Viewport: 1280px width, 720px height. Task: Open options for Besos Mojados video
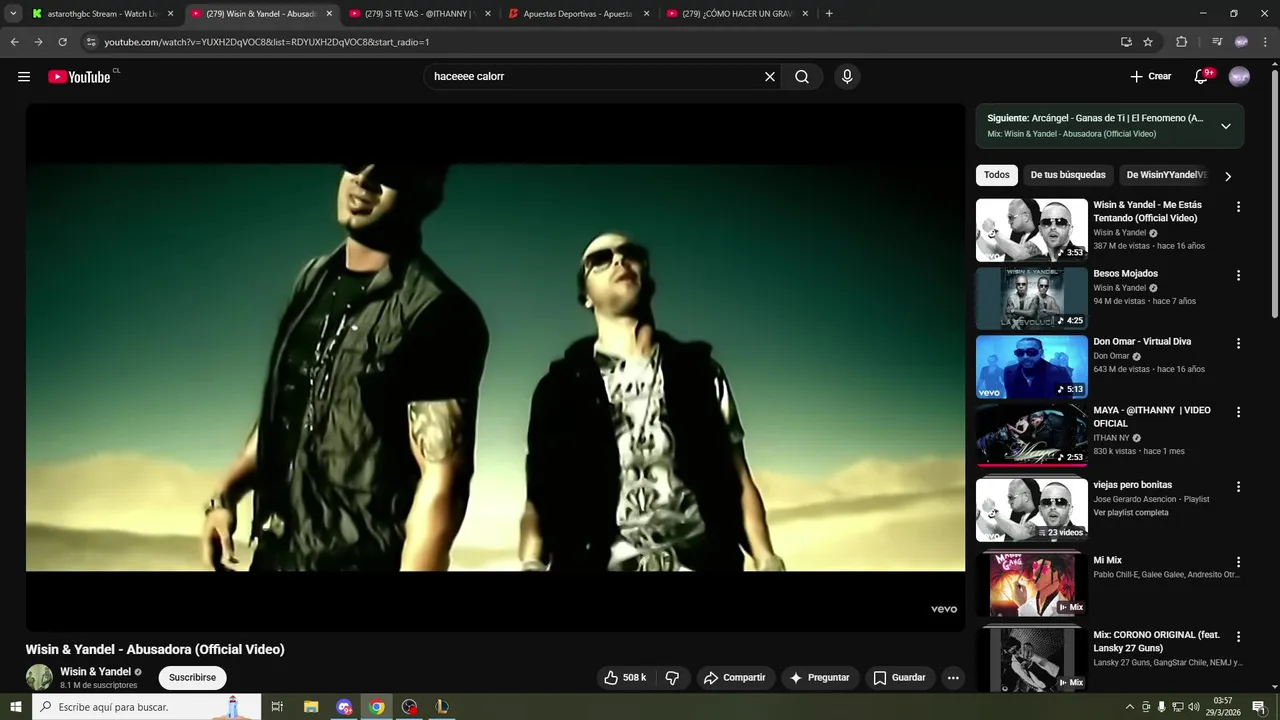click(x=1238, y=275)
